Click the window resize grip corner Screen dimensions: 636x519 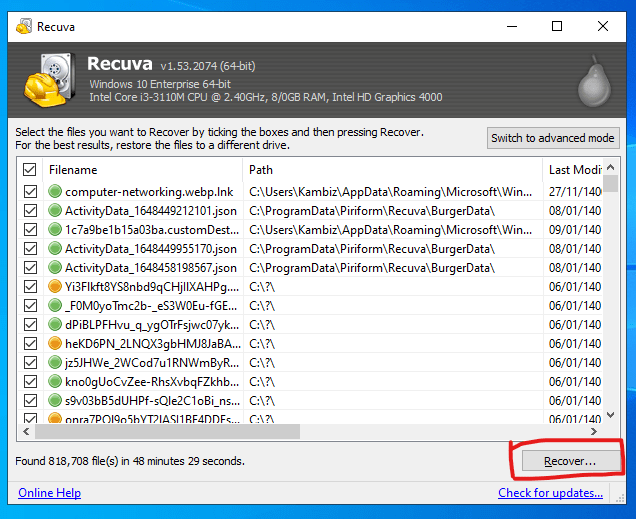621,498
